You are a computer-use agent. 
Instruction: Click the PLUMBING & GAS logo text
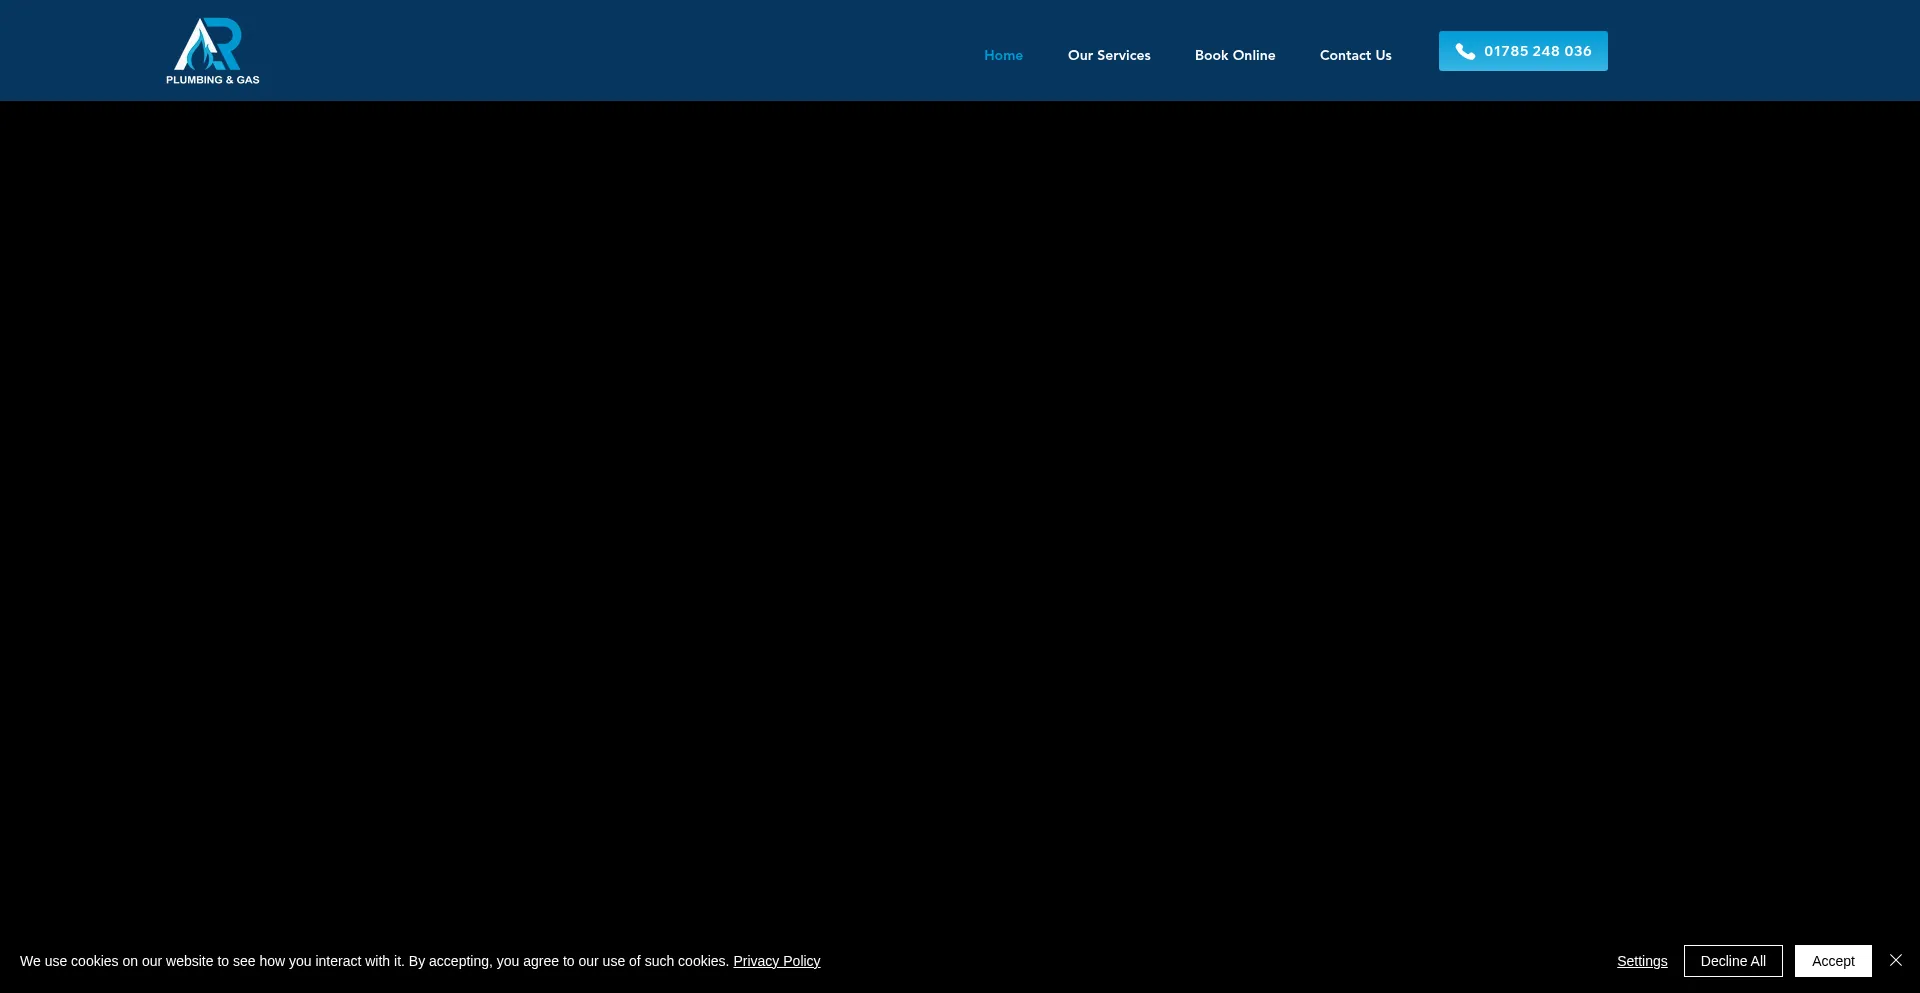coord(212,80)
